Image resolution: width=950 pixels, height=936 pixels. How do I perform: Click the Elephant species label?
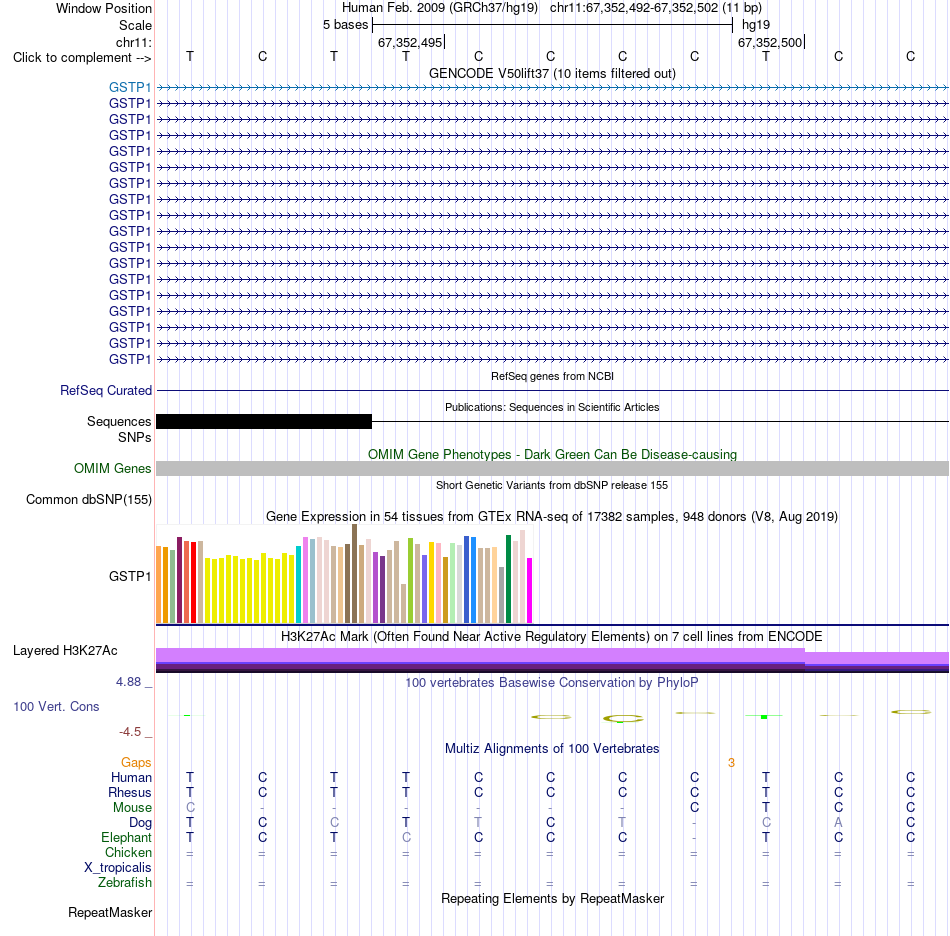pos(126,837)
